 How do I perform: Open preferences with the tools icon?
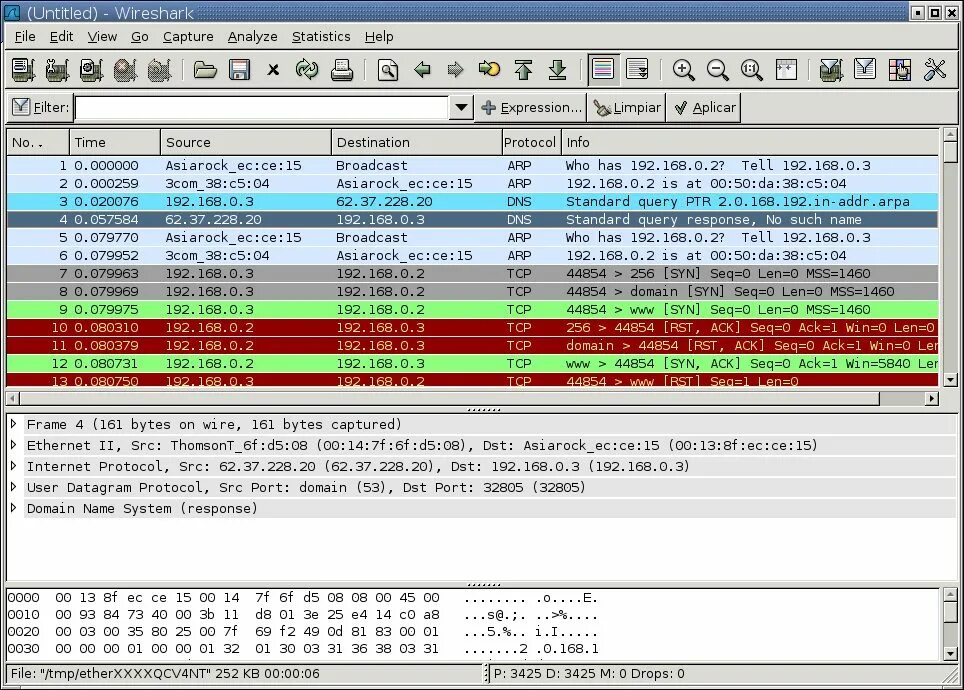[934, 69]
